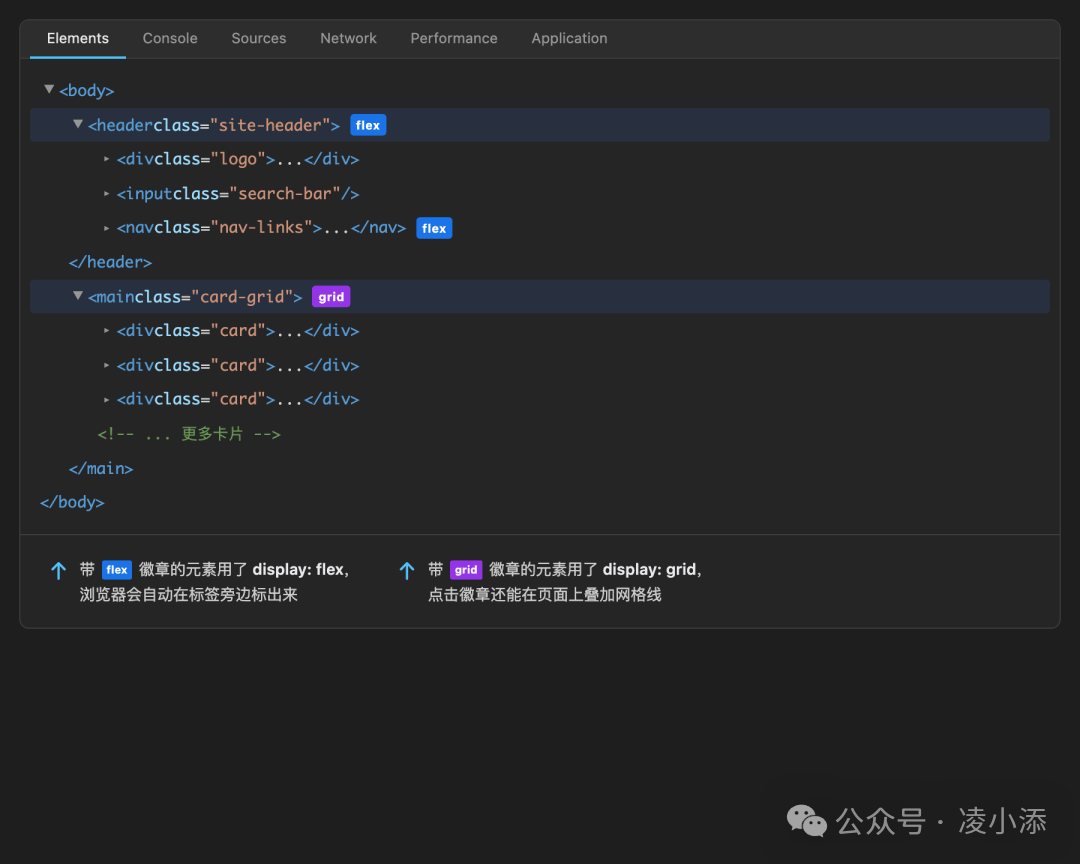Open the Application tab
Screen dimensions: 1080x864
(570, 39)
